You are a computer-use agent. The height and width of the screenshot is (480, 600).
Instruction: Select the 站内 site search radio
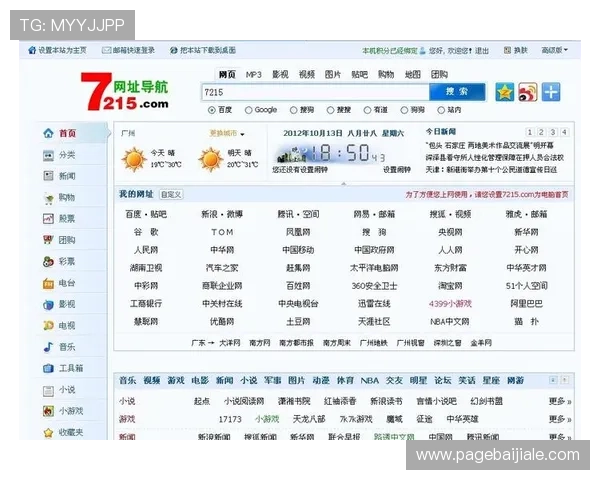click(441, 110)
